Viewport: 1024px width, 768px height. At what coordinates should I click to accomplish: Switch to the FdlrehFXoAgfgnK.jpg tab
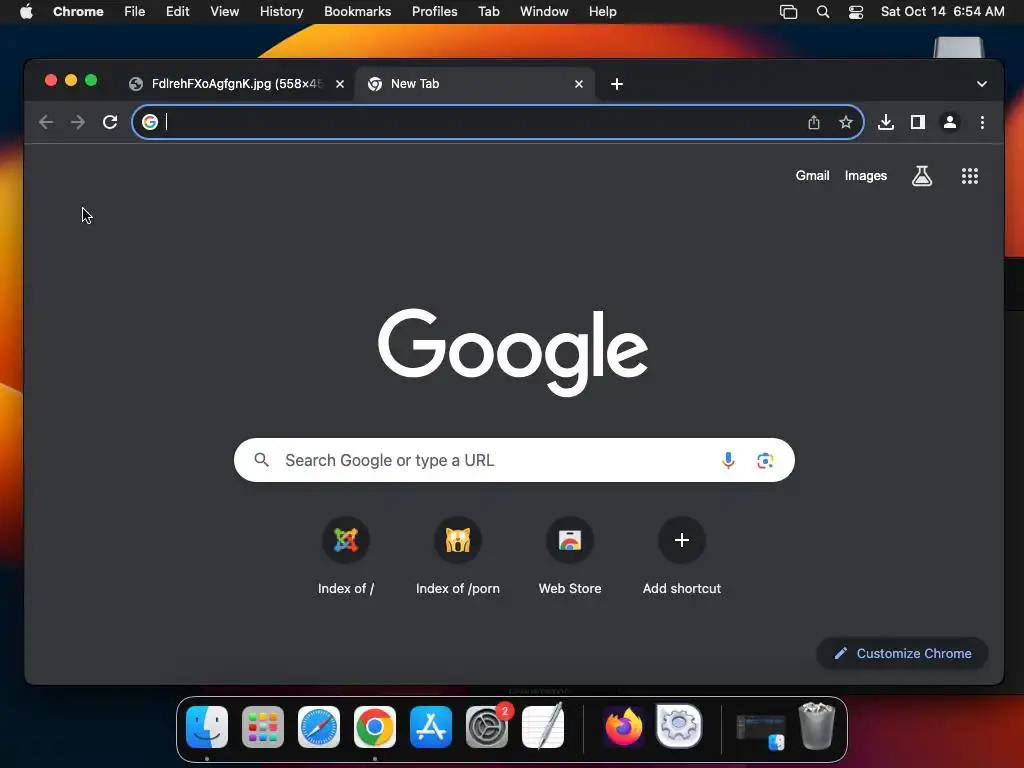click(x=236, y=84)
